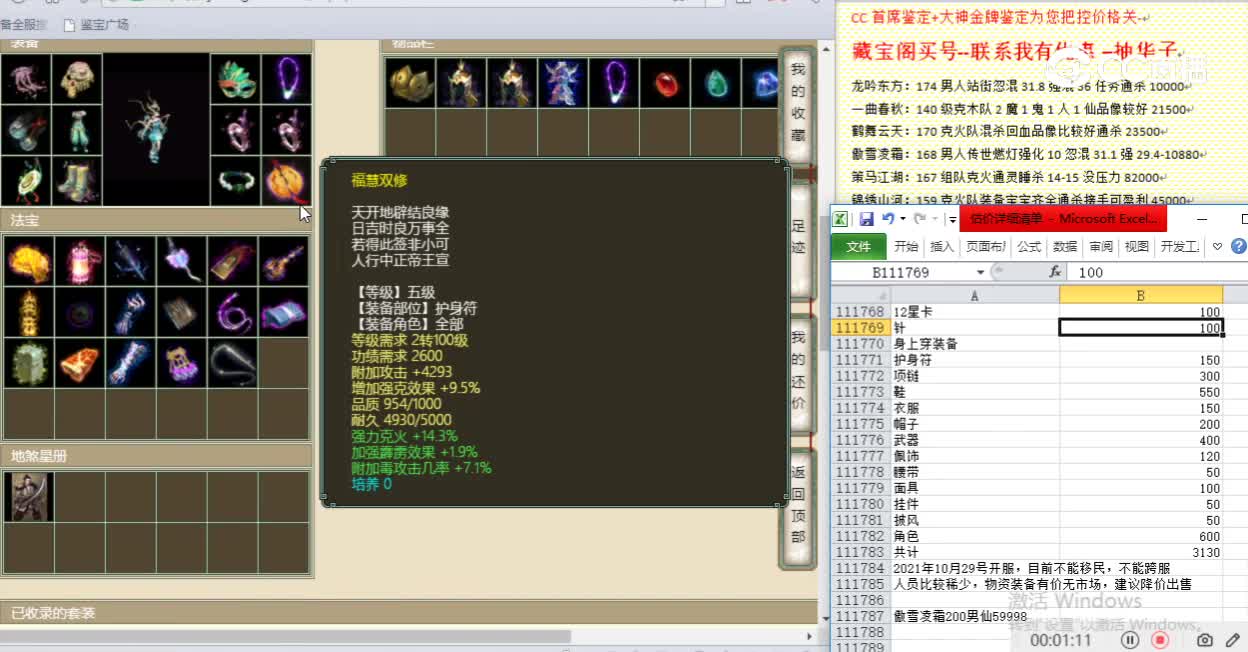Select the boots equipment icon
Screen dimensions: 1248x652
[78, 181]
